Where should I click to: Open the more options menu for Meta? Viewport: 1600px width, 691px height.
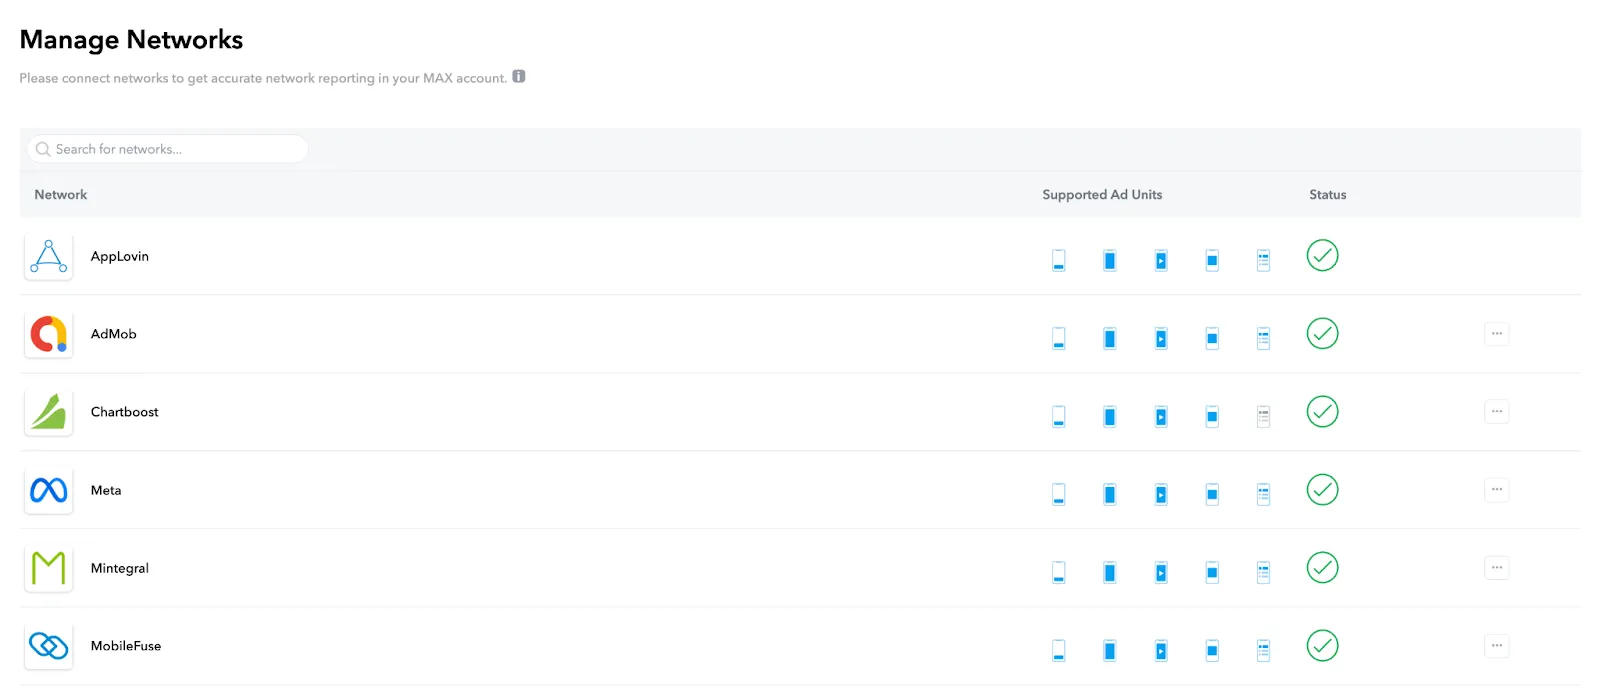coord(1496,489)
